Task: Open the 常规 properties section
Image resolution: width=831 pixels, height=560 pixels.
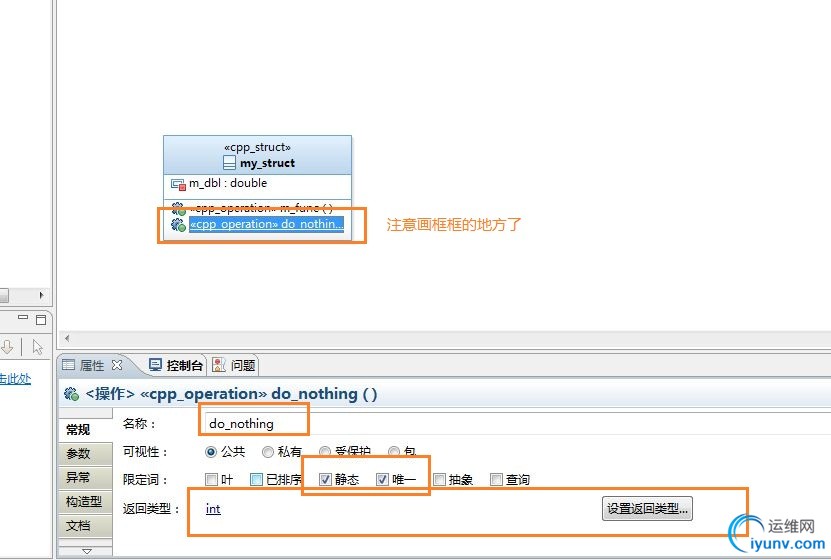Action: click(x=85, y=430)
